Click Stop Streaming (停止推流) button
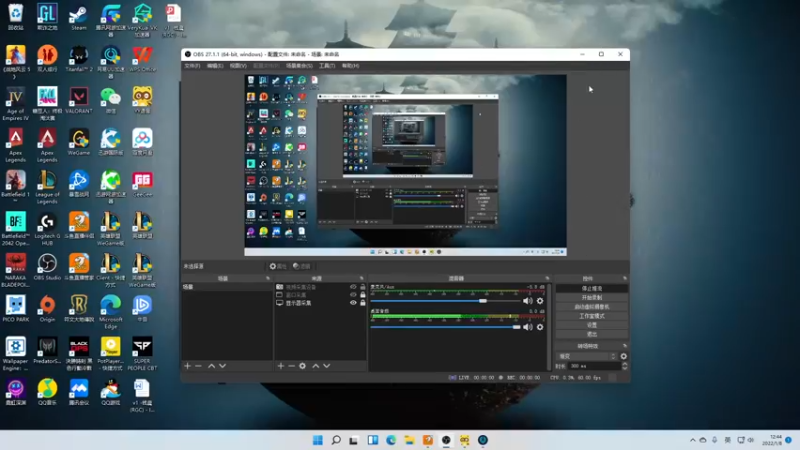800x450 pixels. point(592,288)
